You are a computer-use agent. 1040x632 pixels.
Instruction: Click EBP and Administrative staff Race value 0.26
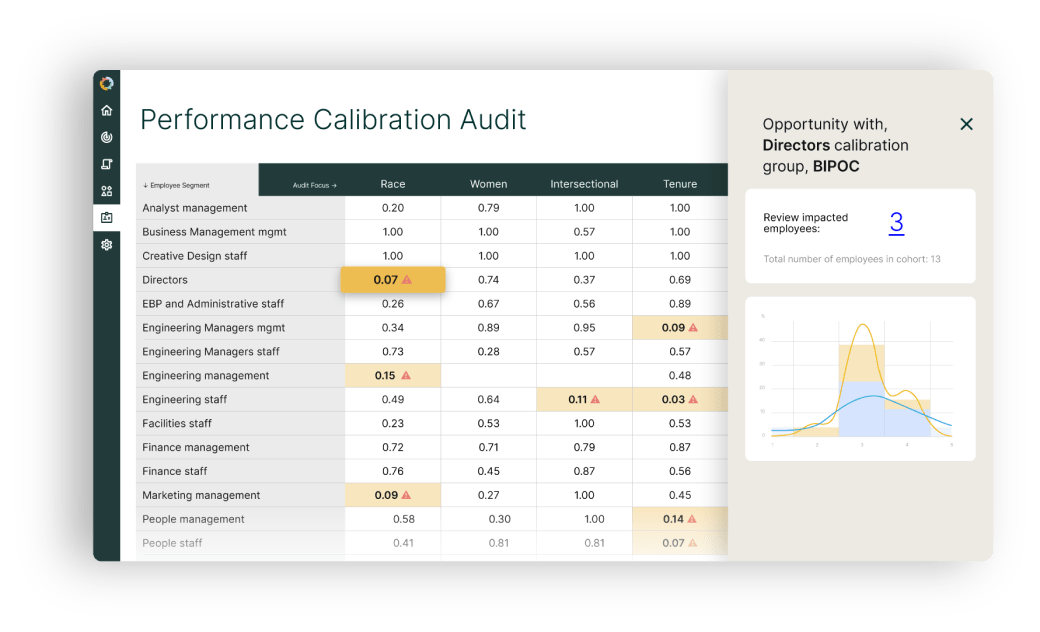393,304
